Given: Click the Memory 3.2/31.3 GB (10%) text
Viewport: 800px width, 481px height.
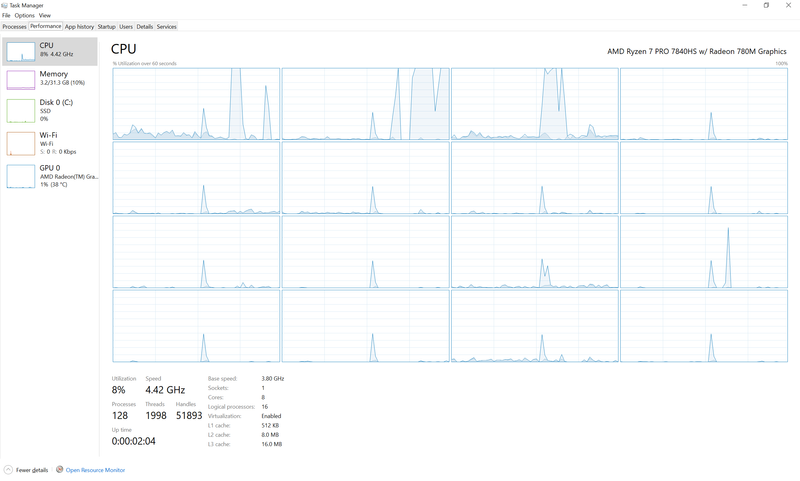Looking at the screenshot, I should (x=62, y=83).
